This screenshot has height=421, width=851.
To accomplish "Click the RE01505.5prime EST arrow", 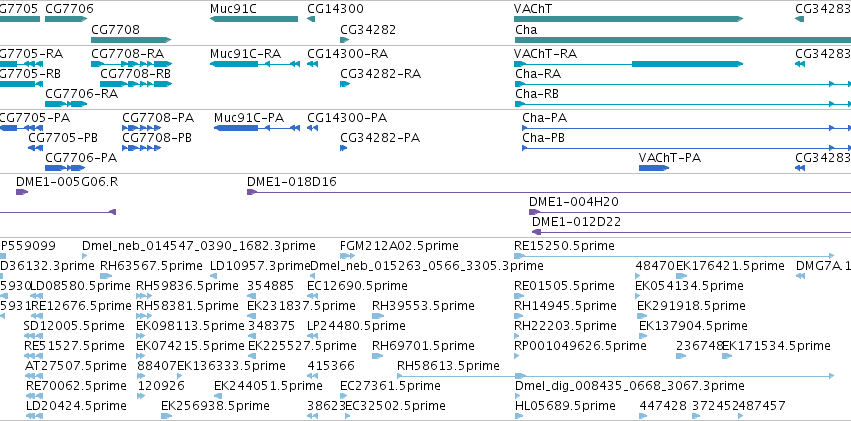I will [519, 296].
